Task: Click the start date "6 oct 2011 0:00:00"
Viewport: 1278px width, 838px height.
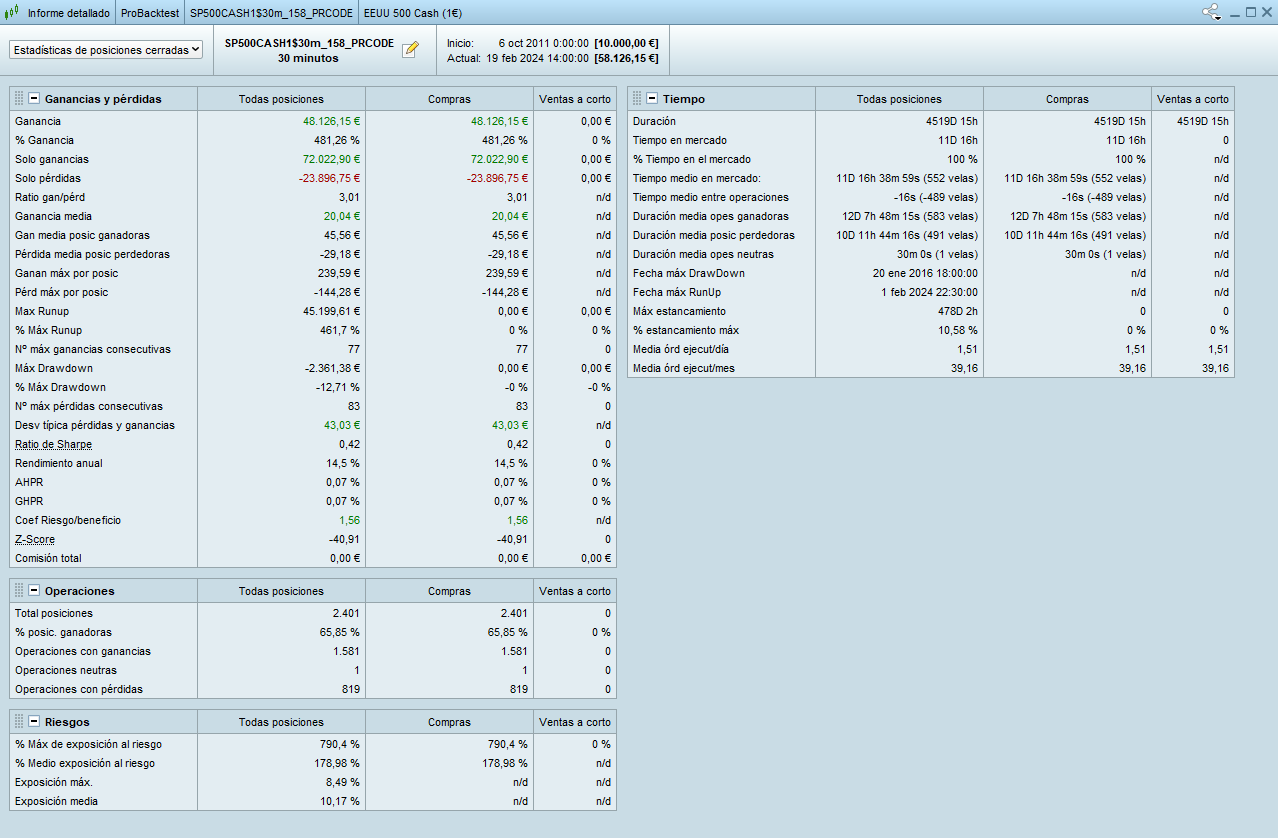Action: (x=543, y=43)
